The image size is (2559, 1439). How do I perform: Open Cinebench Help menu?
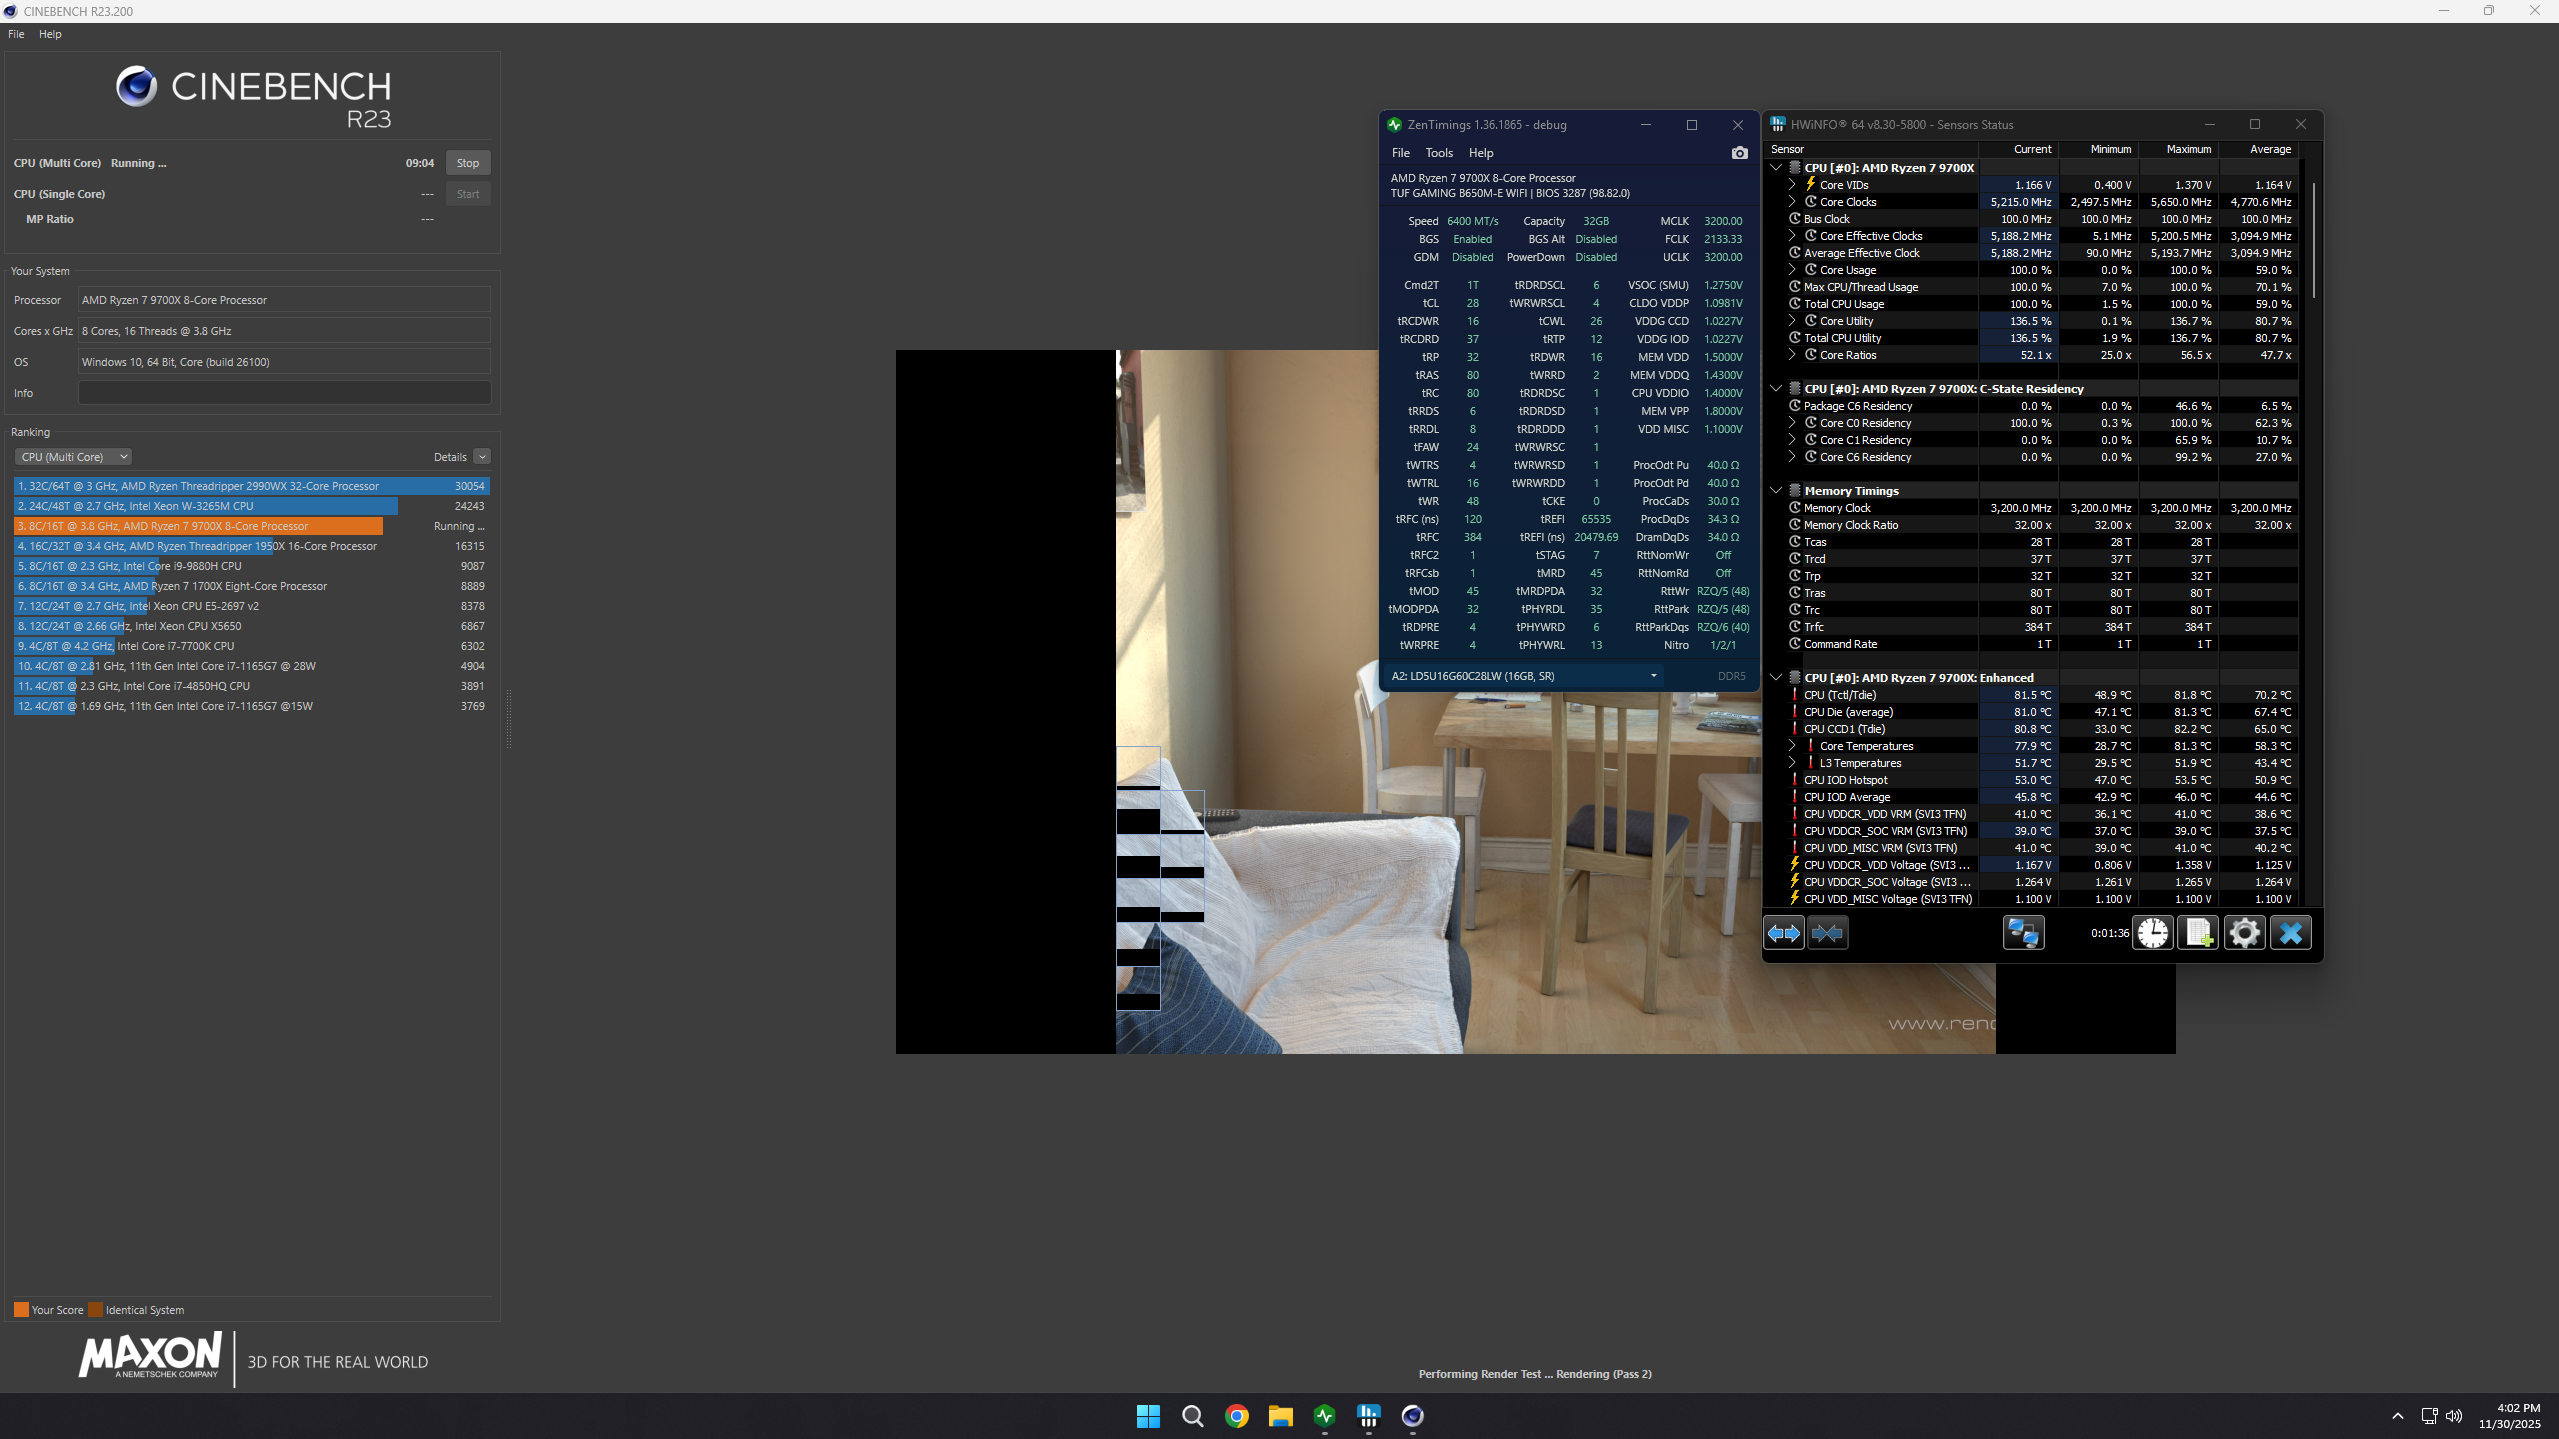(50, 34)
